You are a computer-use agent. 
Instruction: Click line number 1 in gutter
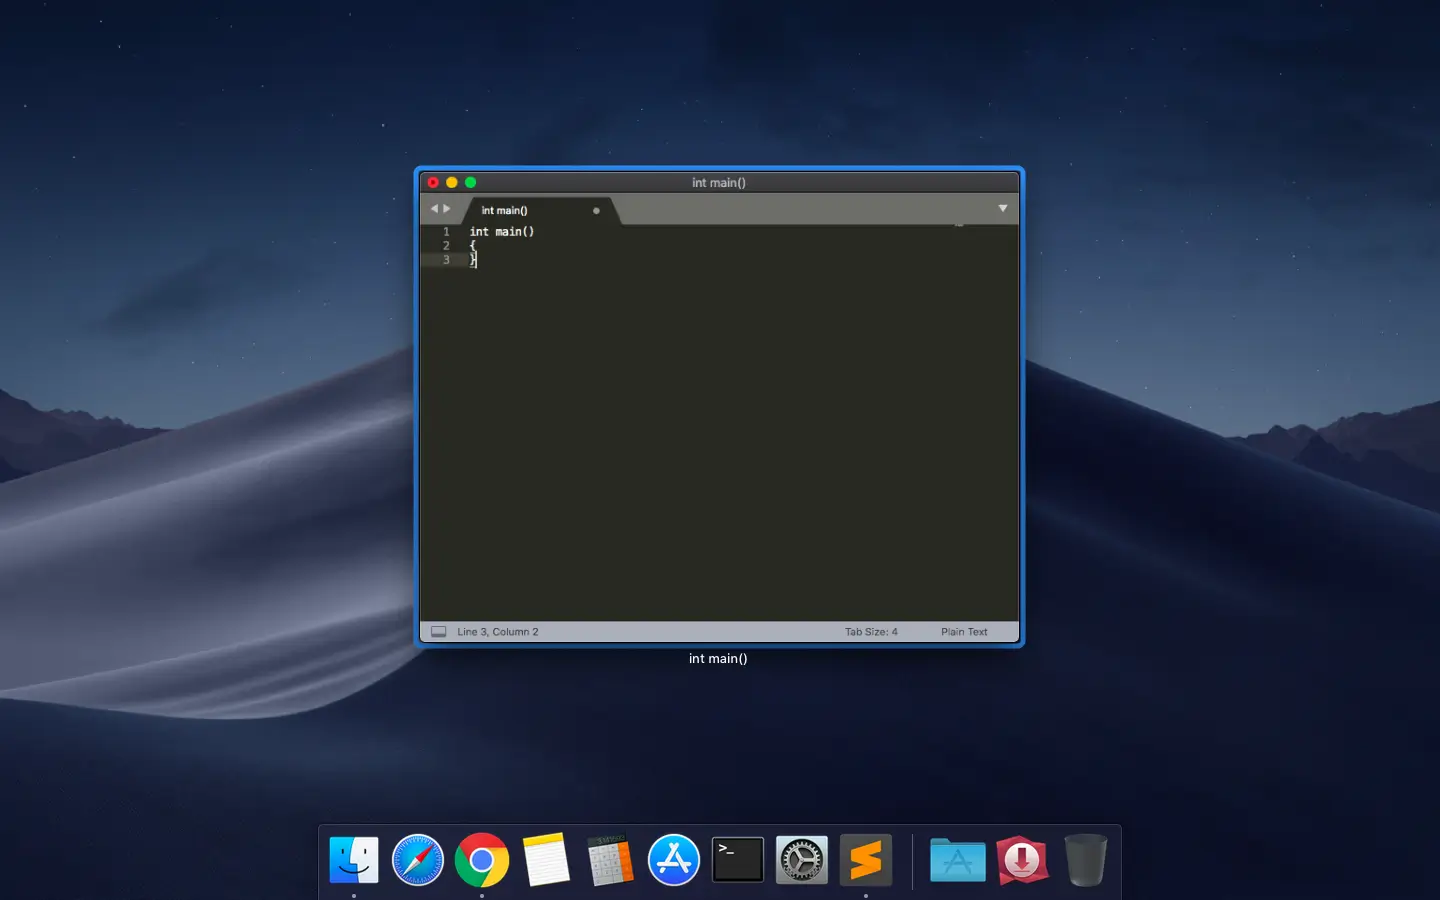(446, 232)
